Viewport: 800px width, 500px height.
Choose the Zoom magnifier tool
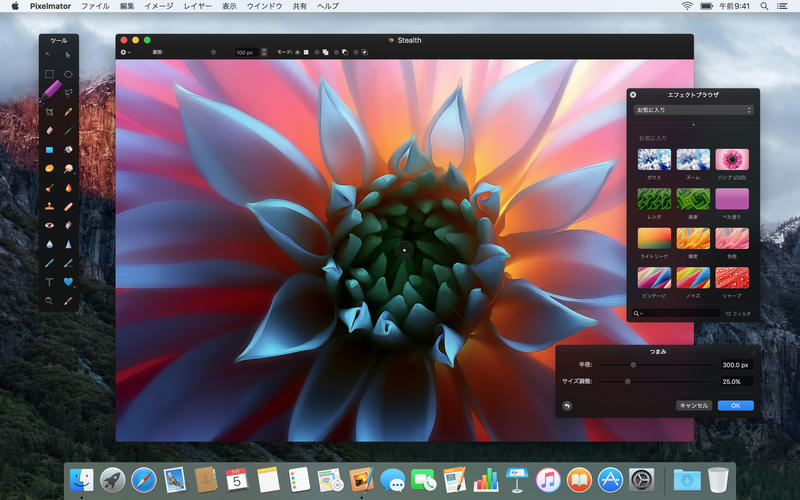(x=49, y=300)
